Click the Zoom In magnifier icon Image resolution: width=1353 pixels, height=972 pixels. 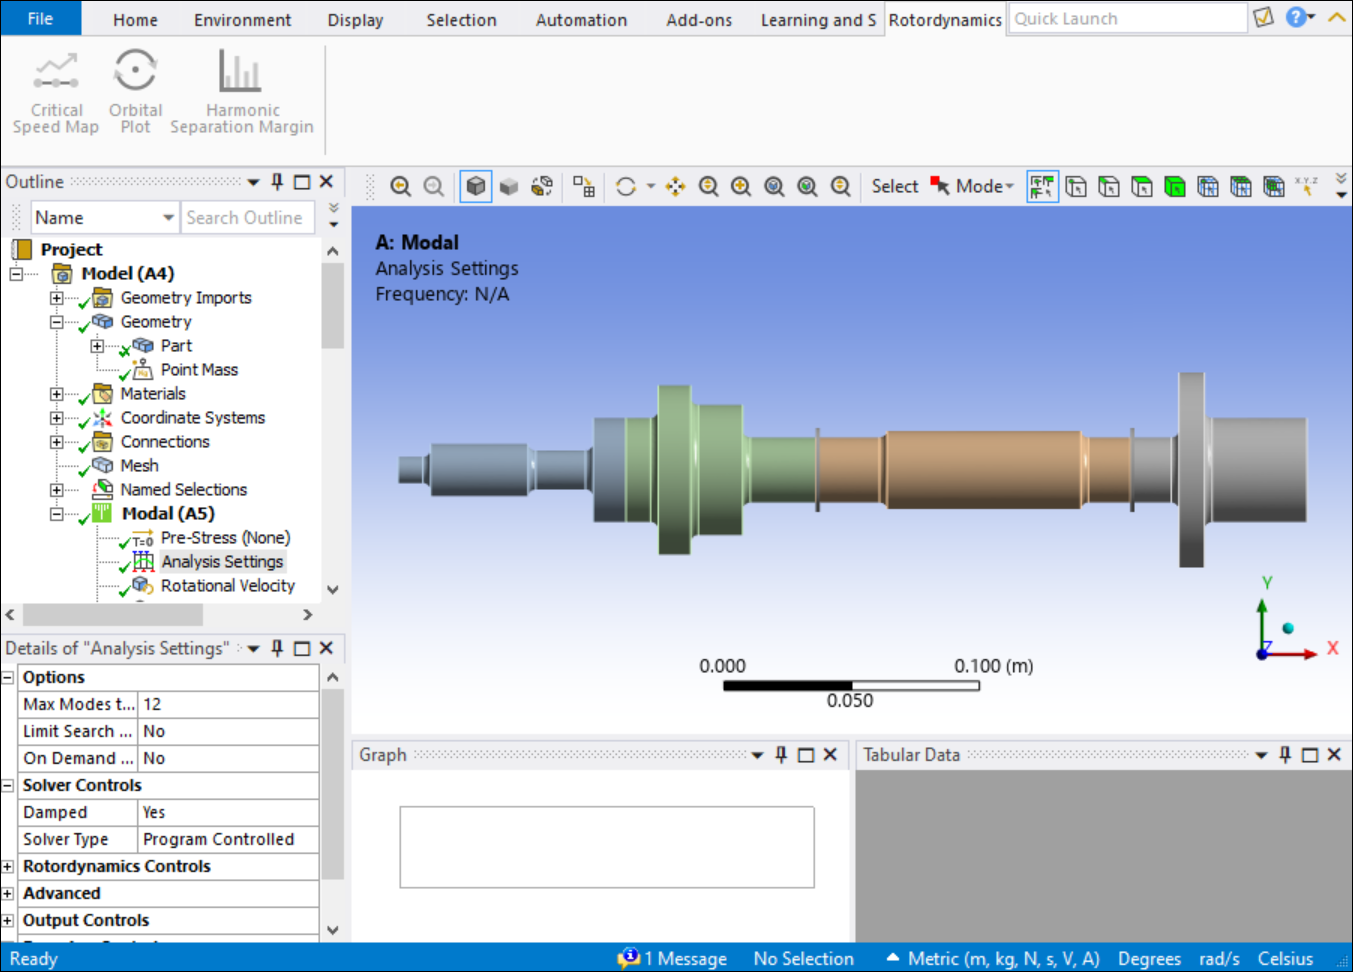click(740, 186)
